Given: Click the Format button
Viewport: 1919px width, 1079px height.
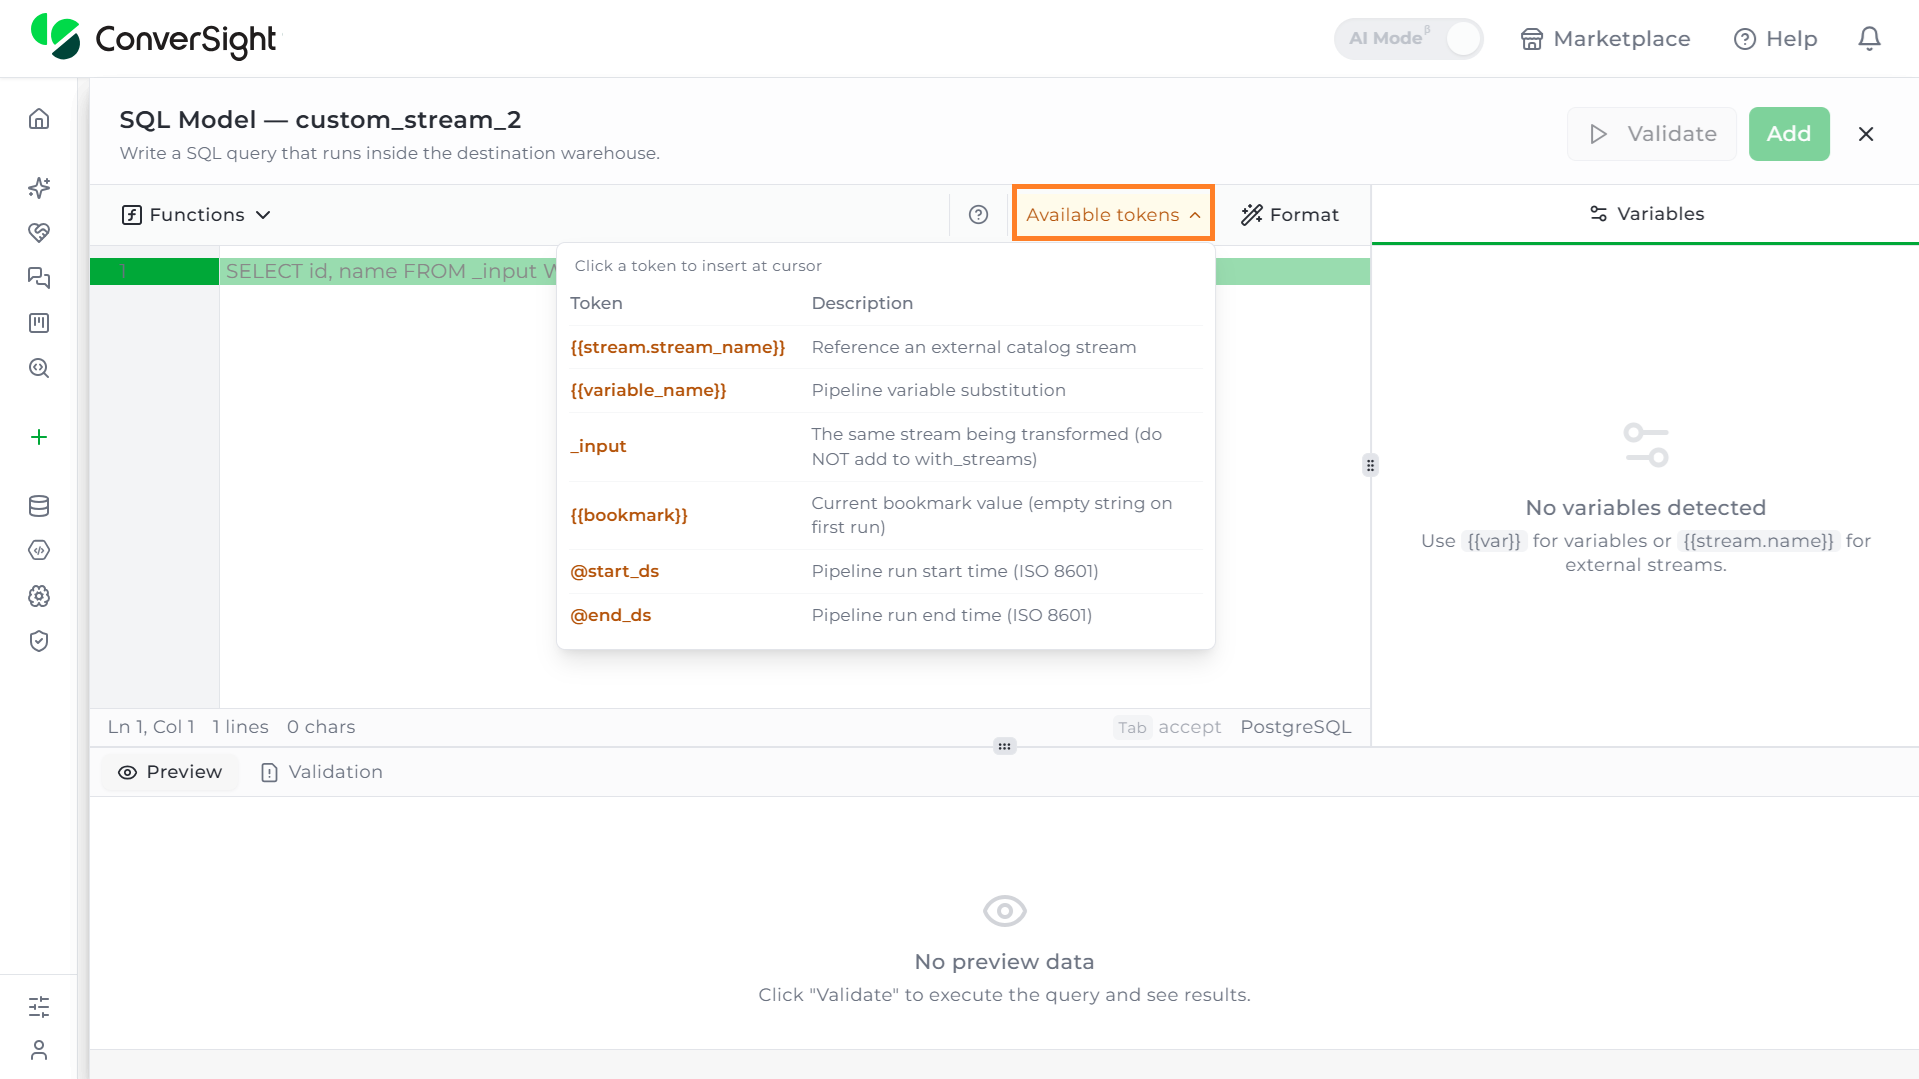Looking at the screenshot, I should pyautogui.click(x=1290, y=215).
